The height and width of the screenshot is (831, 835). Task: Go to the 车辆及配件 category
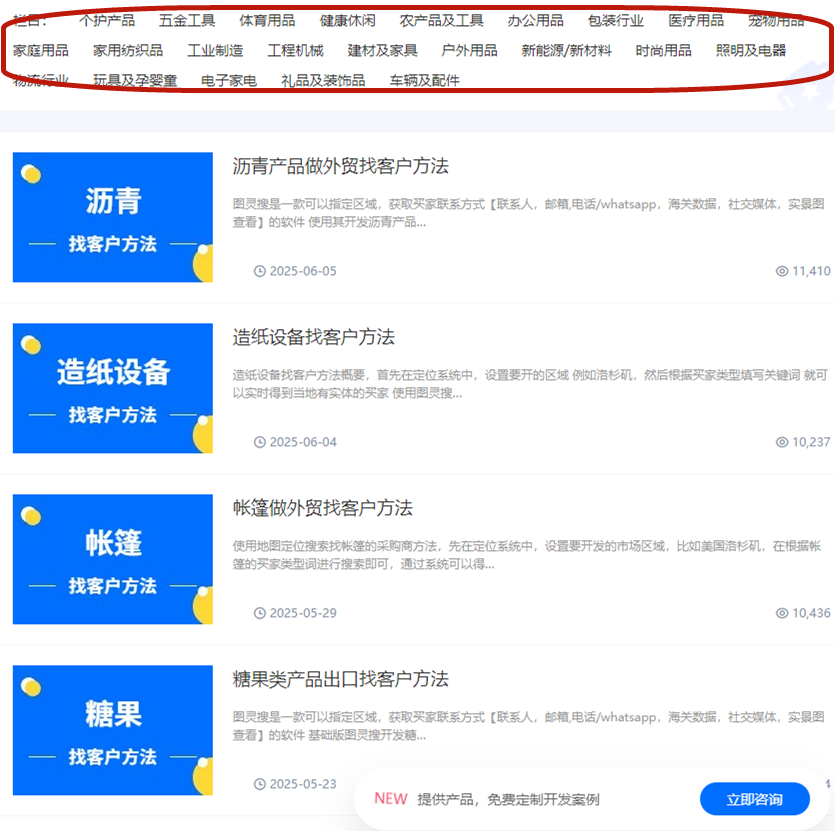424,80
